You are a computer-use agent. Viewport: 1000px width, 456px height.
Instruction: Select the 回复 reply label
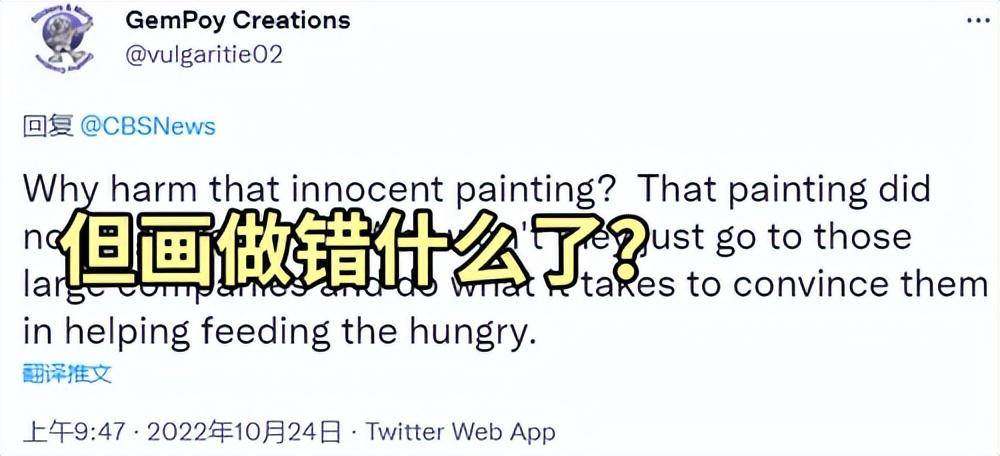point(48,126)
